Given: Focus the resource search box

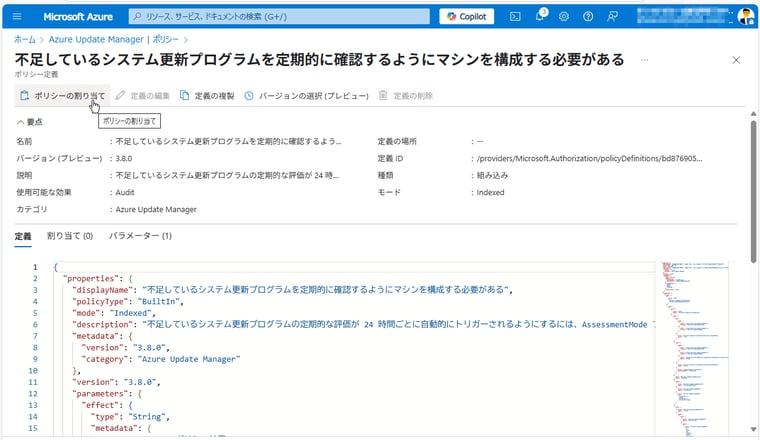Looking at the screenshot, I should pos(279,16).
